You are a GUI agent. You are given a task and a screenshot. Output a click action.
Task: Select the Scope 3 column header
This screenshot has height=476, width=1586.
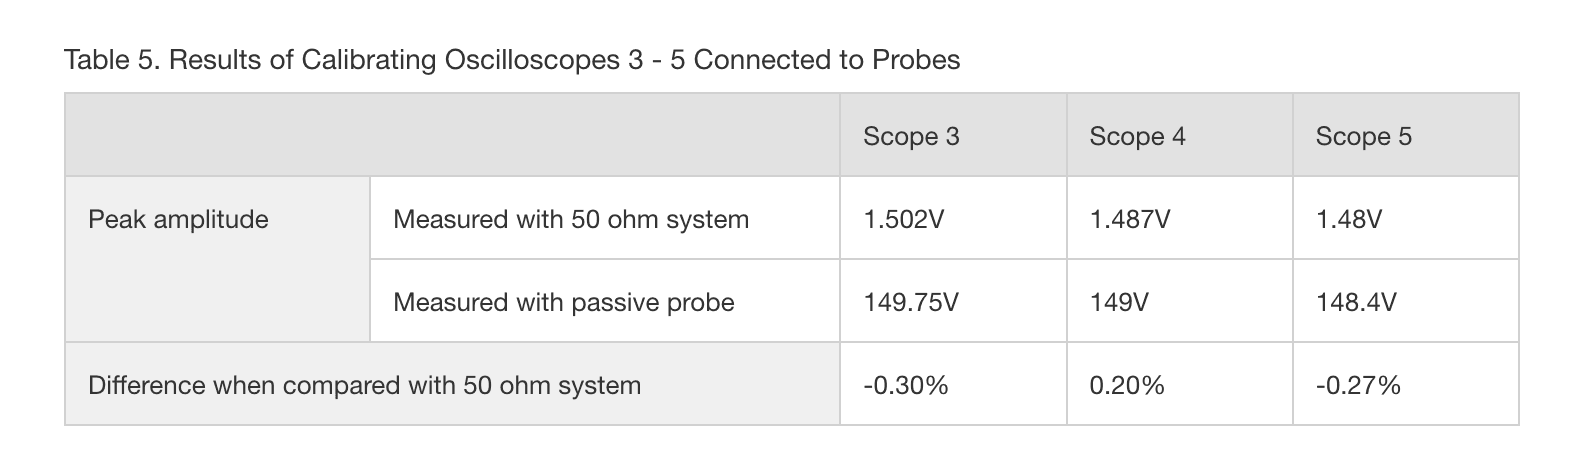911,136
